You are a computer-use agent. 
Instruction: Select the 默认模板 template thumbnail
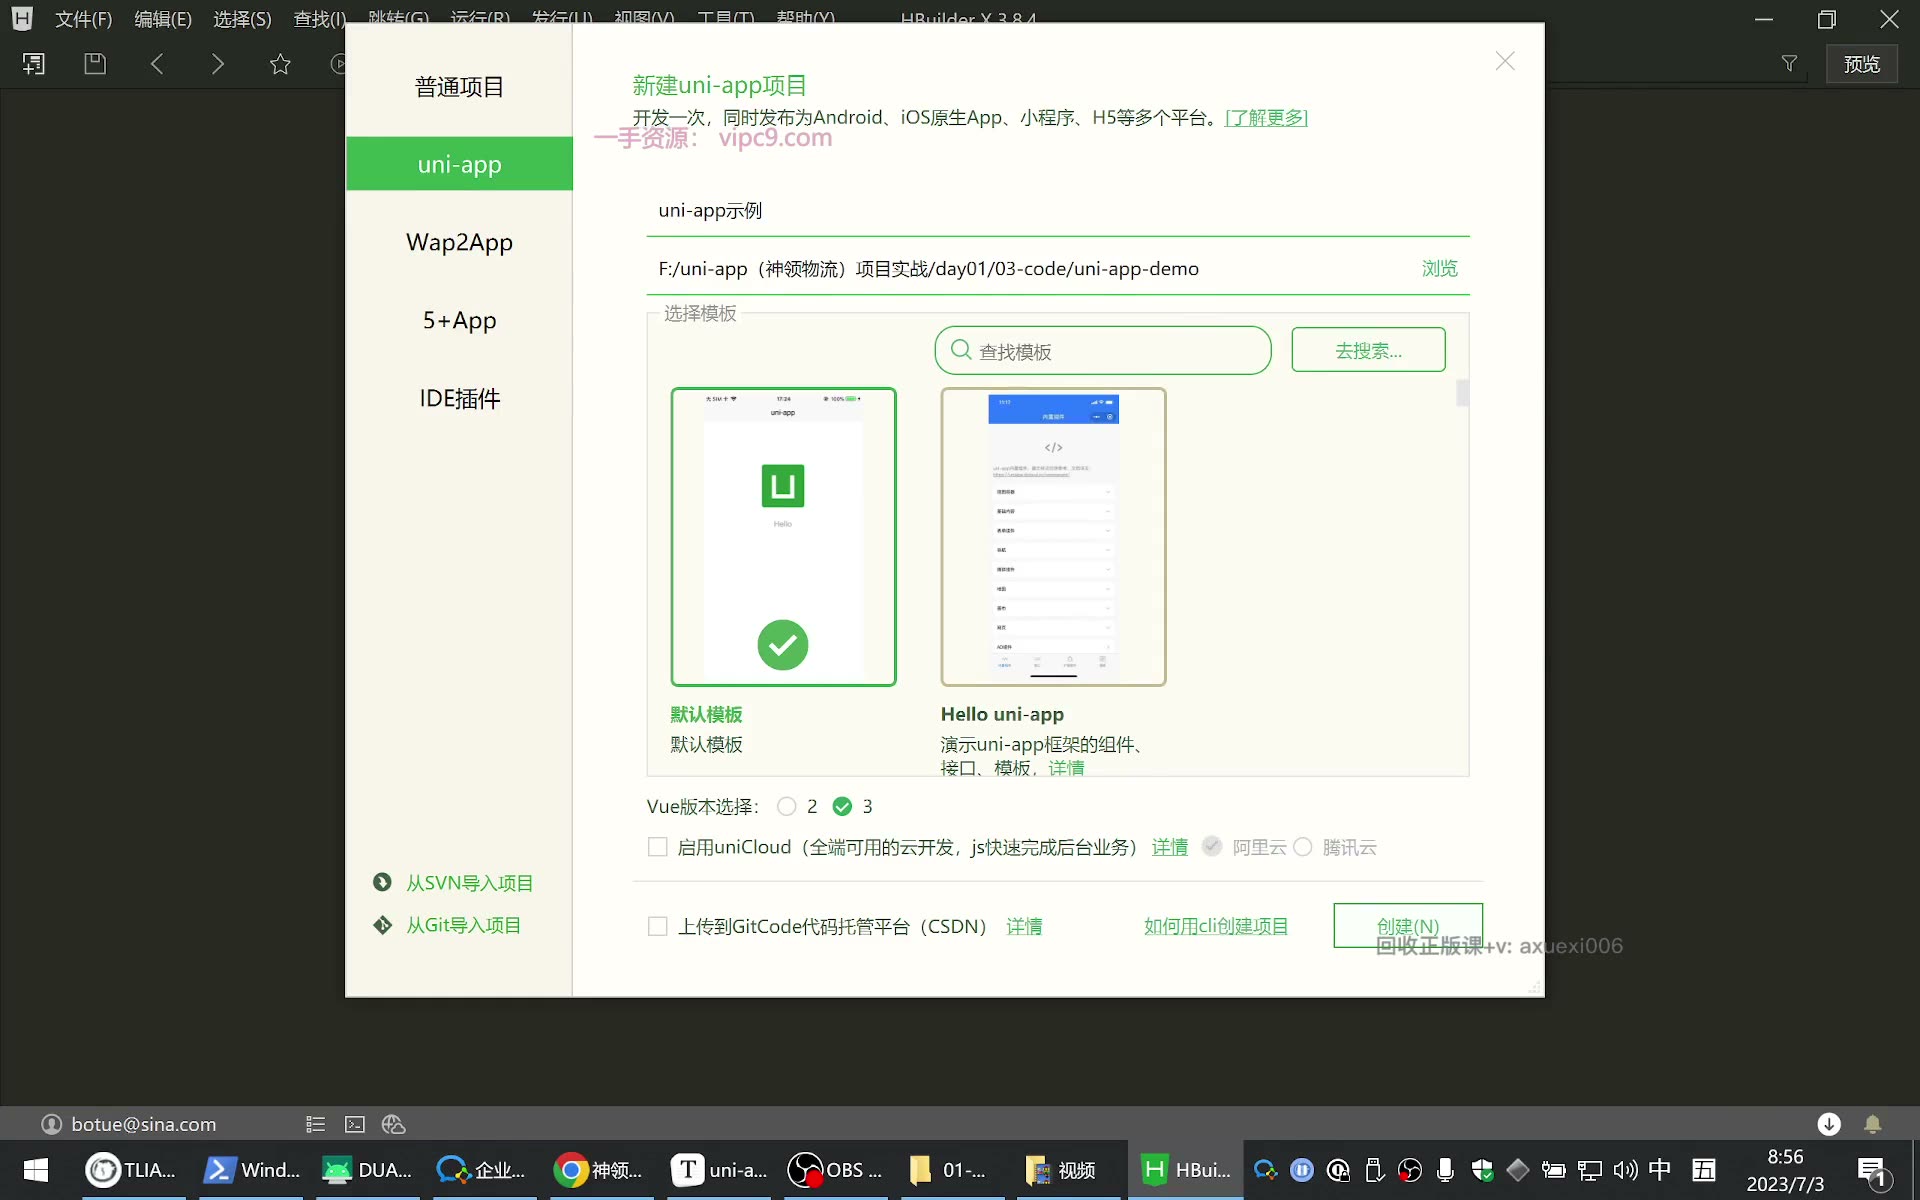pos(783,537)
